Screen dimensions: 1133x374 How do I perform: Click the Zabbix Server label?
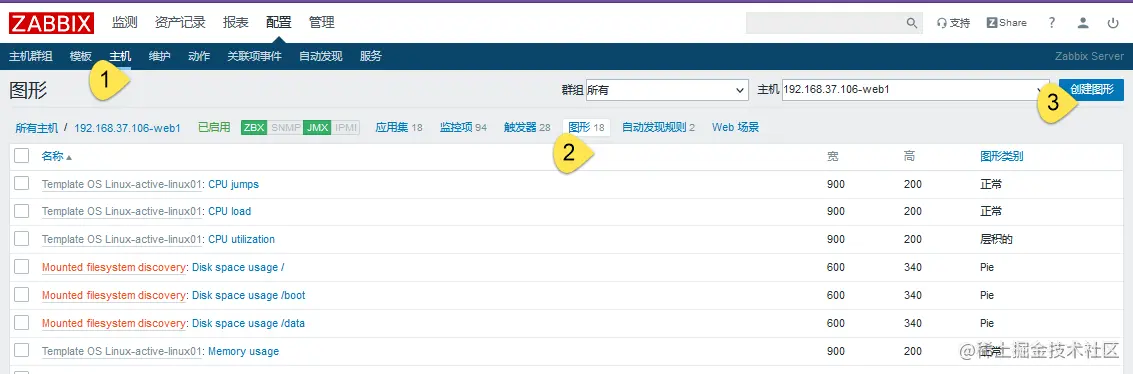tap(1089, 56)
